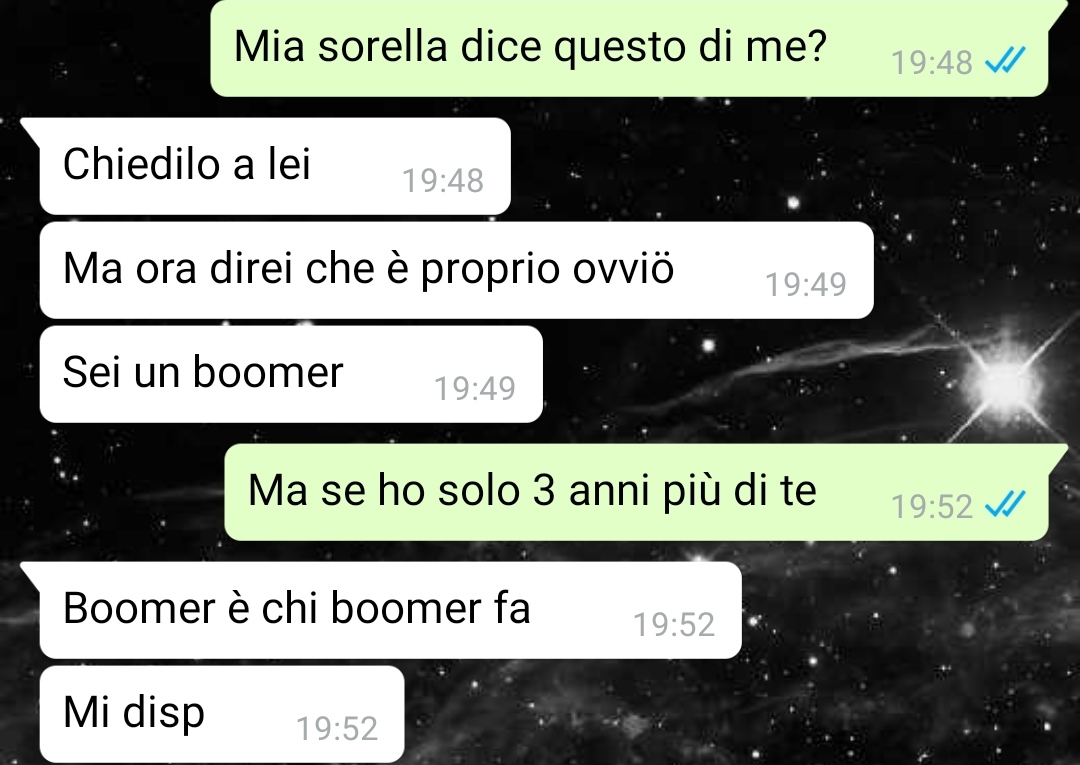Tap message 'Ma se ho solo 3 anni più di te'
Image resolution: width=1080 pixels, height=765 pixels.
pos(636,492)
